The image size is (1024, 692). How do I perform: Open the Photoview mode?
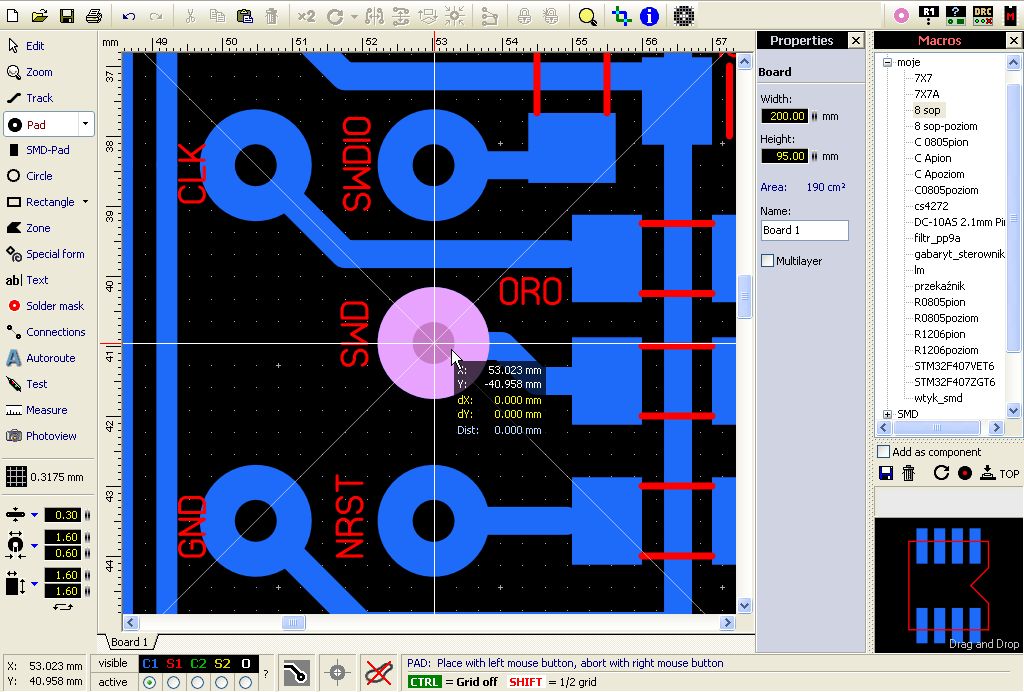click(50, 436)
